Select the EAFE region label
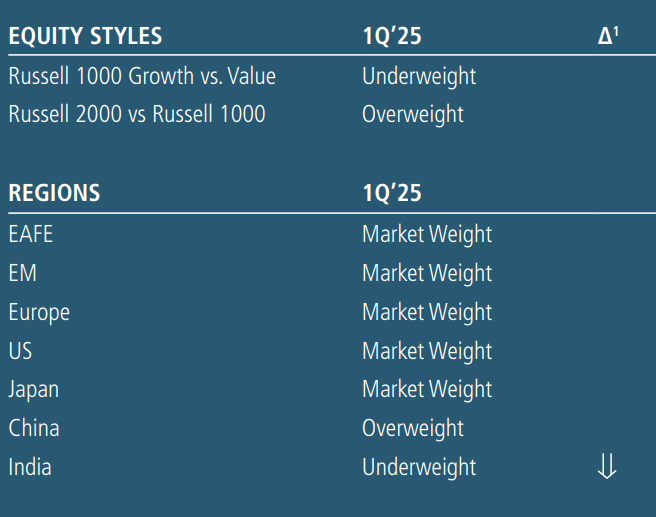This screenshot has width=656, height=517. tap(31, 234)
